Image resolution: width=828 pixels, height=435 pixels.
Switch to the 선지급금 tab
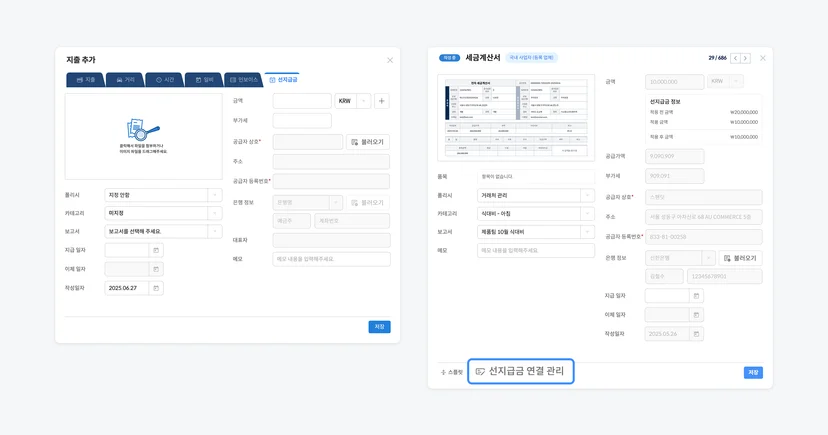click(x=283, y=80)
